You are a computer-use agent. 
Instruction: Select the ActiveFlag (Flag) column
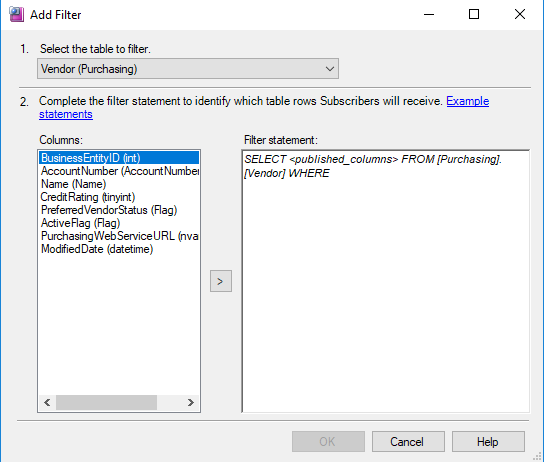[x=119, y=223]
